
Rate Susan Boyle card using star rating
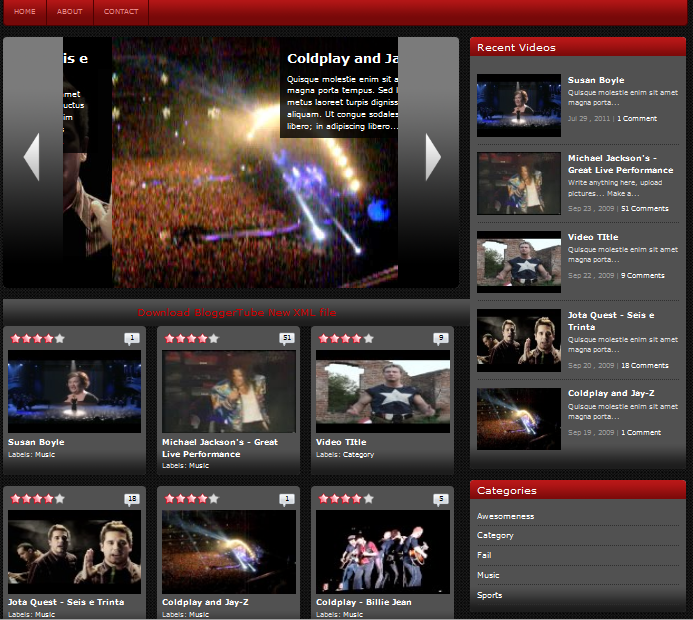38,339
